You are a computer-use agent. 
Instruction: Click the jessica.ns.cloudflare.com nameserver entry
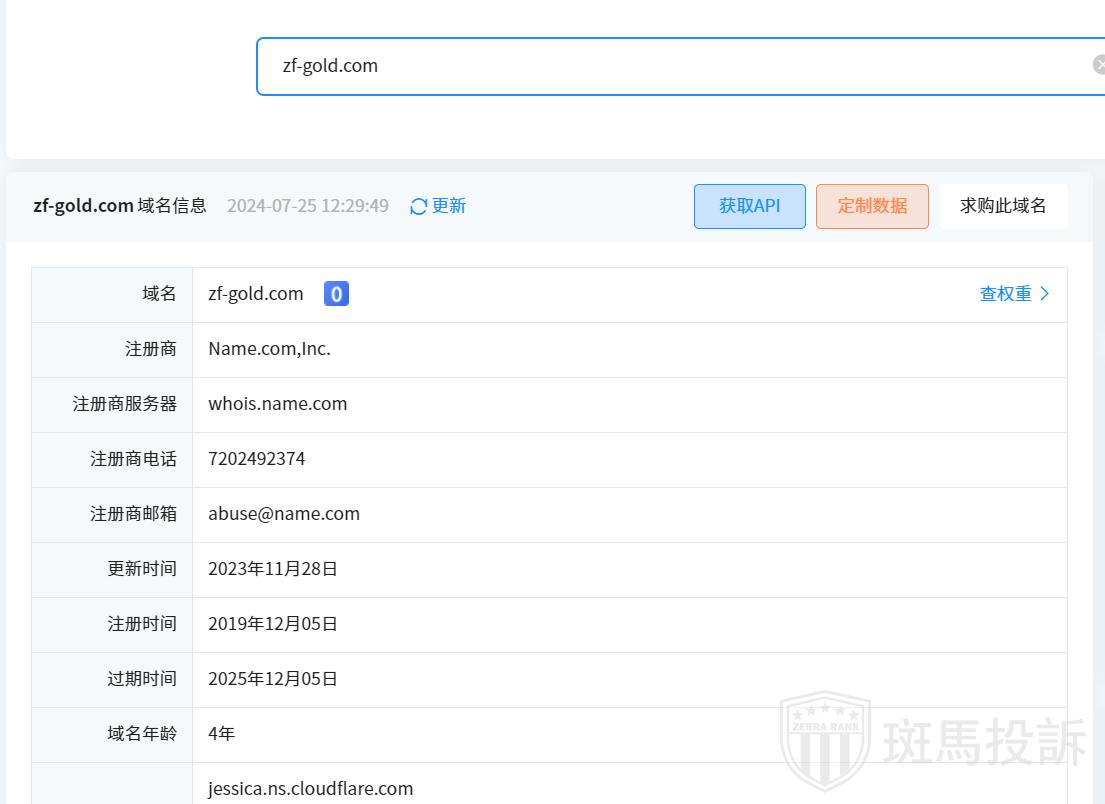pos(311,789)
